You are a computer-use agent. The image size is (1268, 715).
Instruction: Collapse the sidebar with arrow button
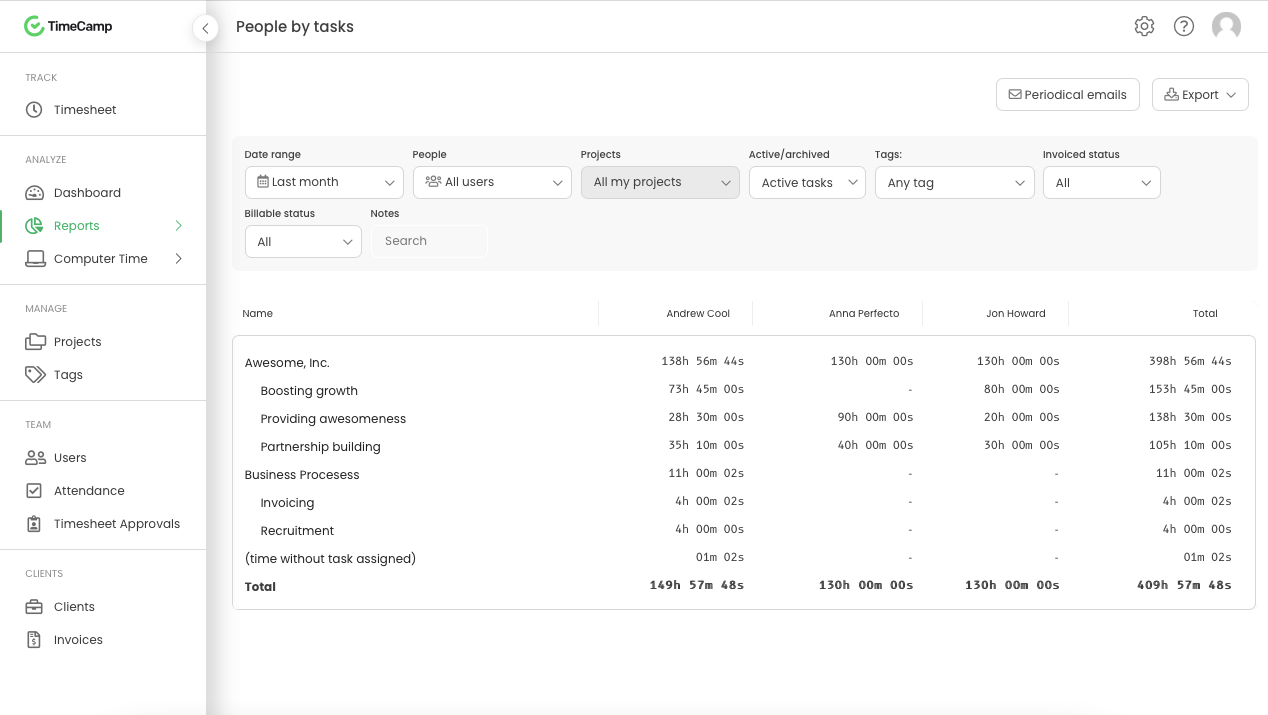pos(205,28)
